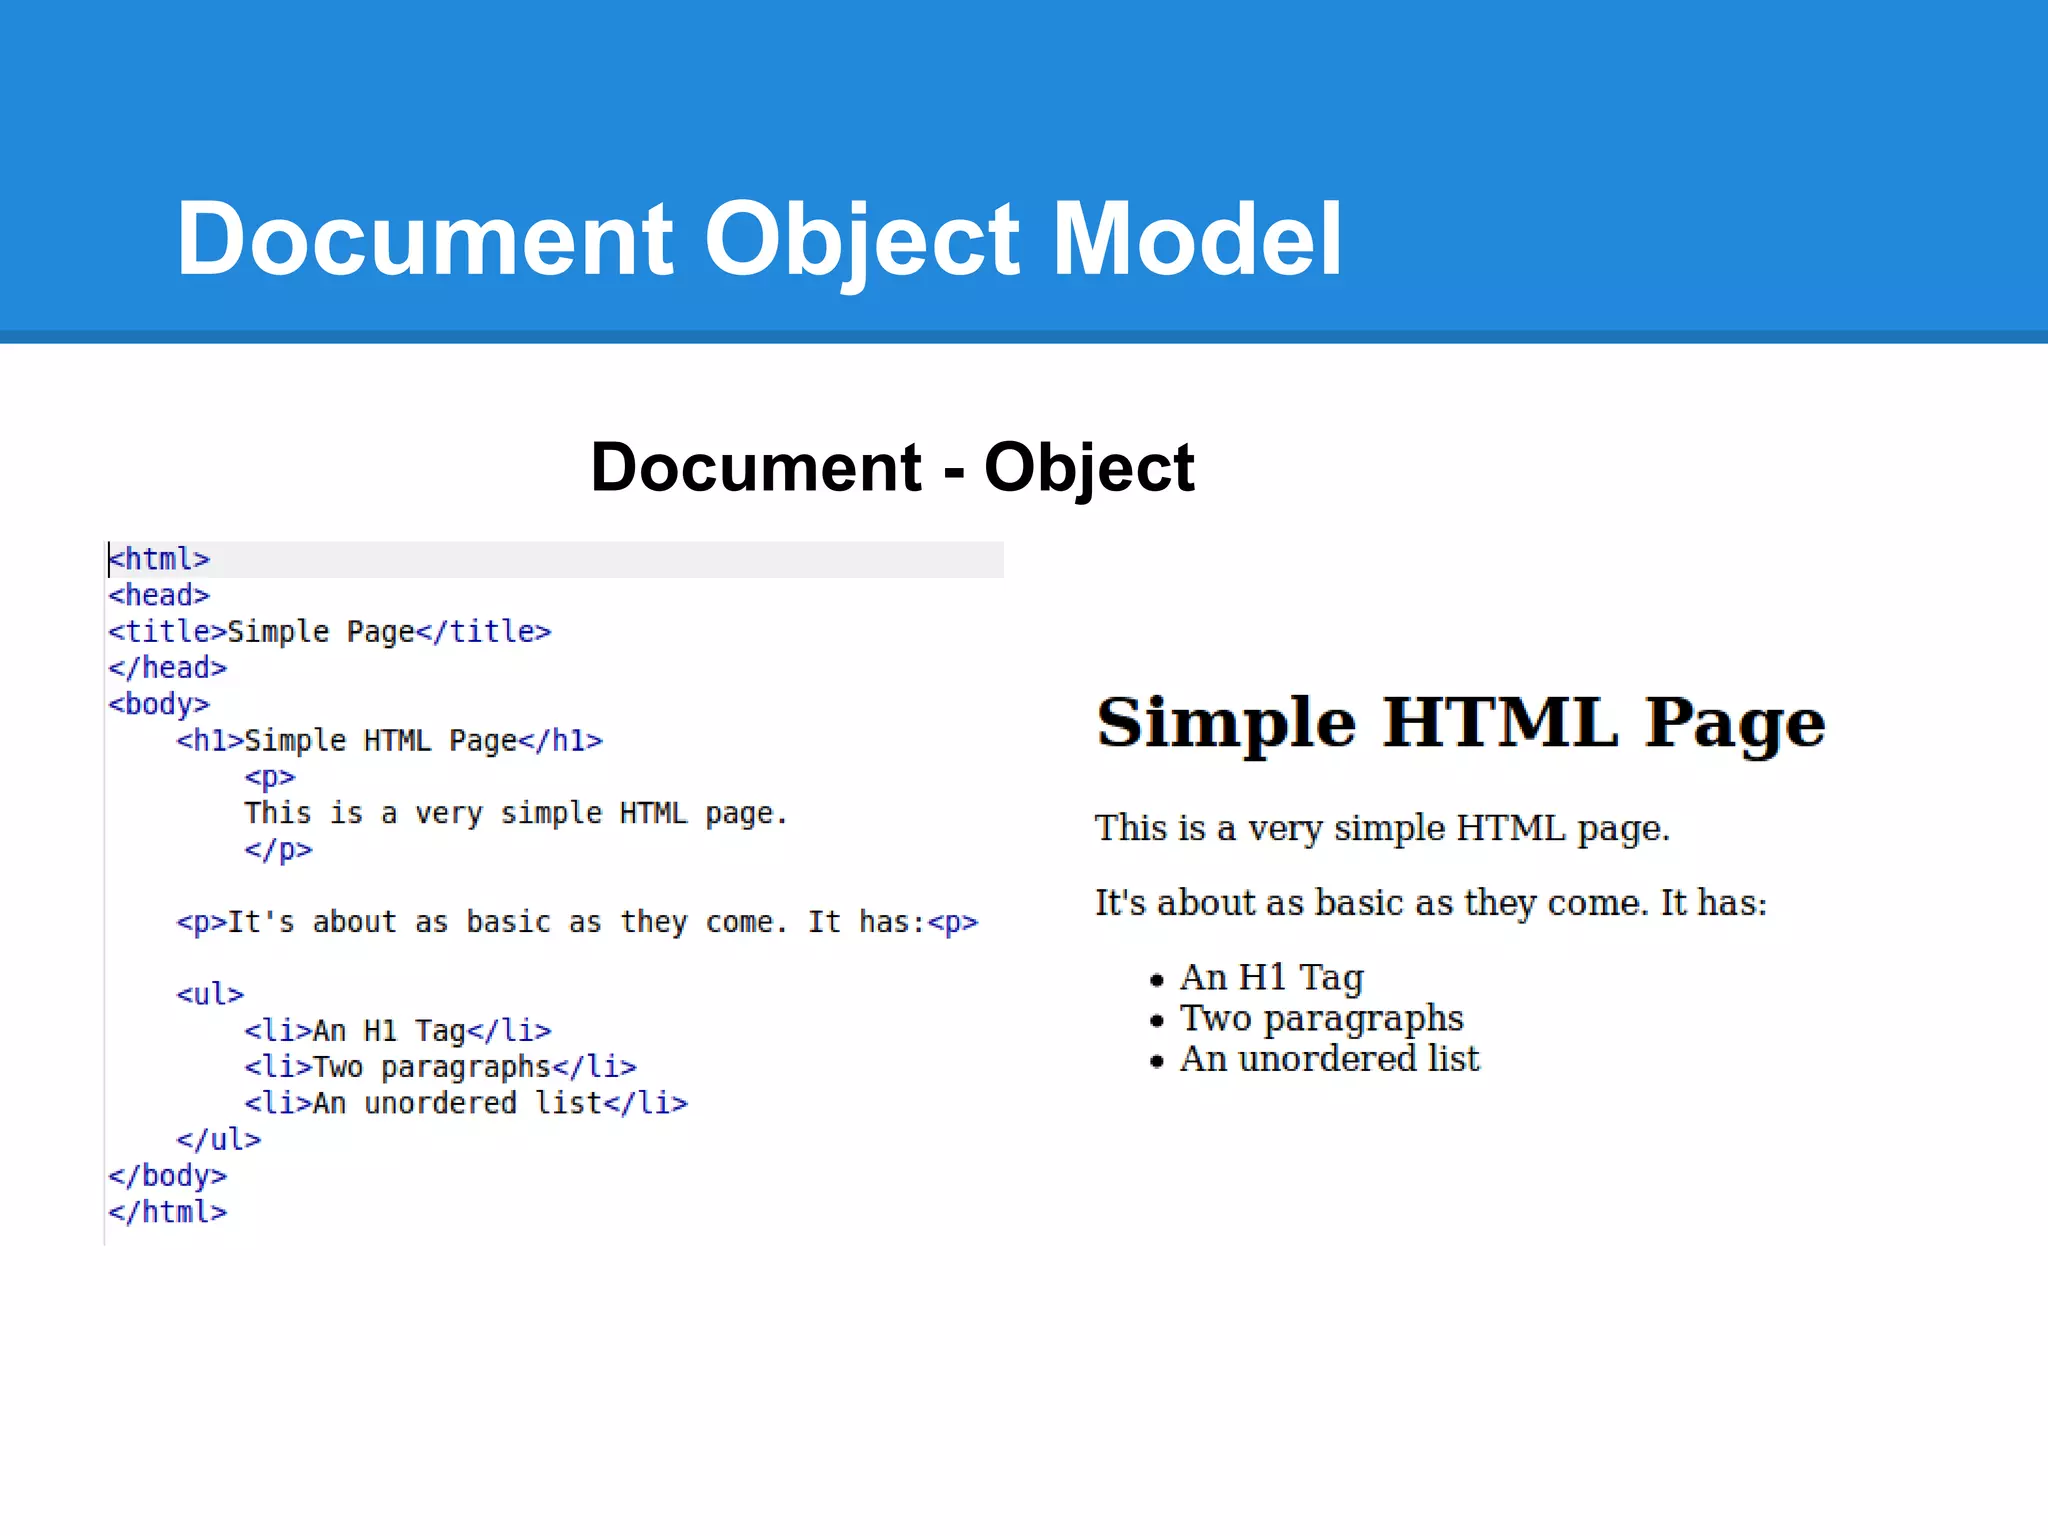Click the opening <html> tag line

coord(160,559)
